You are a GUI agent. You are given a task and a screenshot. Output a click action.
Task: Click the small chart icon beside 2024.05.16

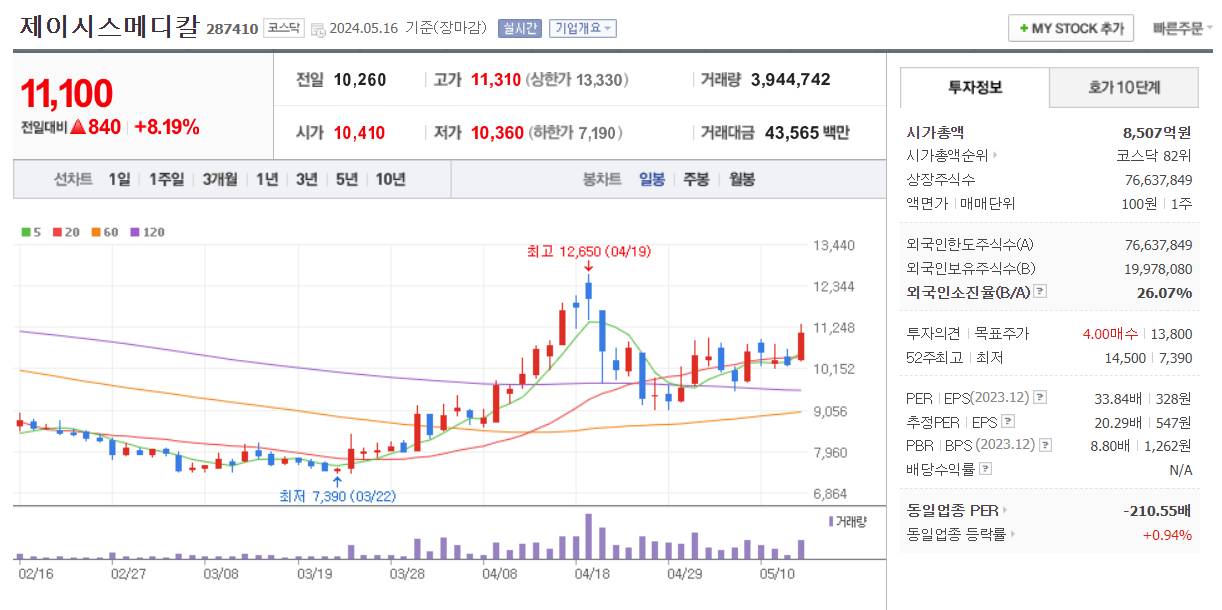pyautogui.click(x=319, y=28)
